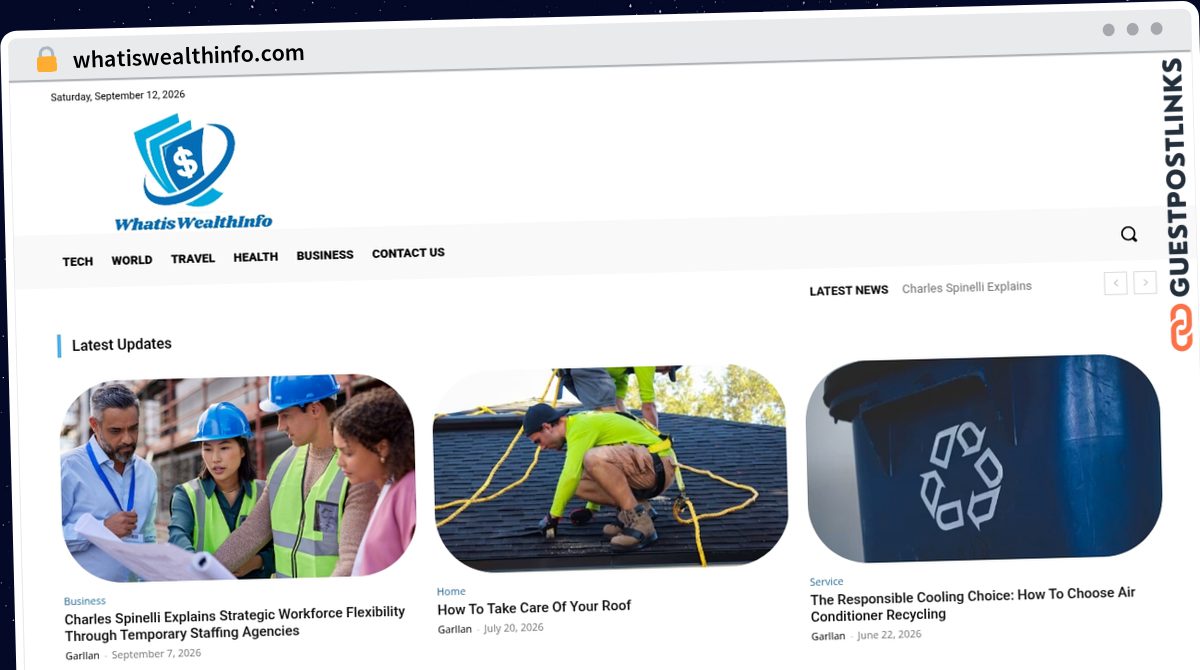This screenshot has width=1200, height=670.
Task: Open the construction workers article thumbnail
Action: (238, 478)
